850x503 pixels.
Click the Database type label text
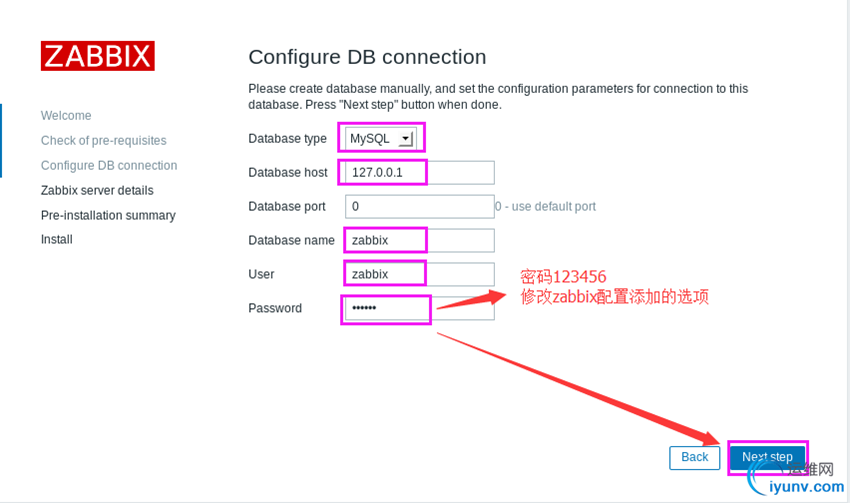[x=287, y=139]
